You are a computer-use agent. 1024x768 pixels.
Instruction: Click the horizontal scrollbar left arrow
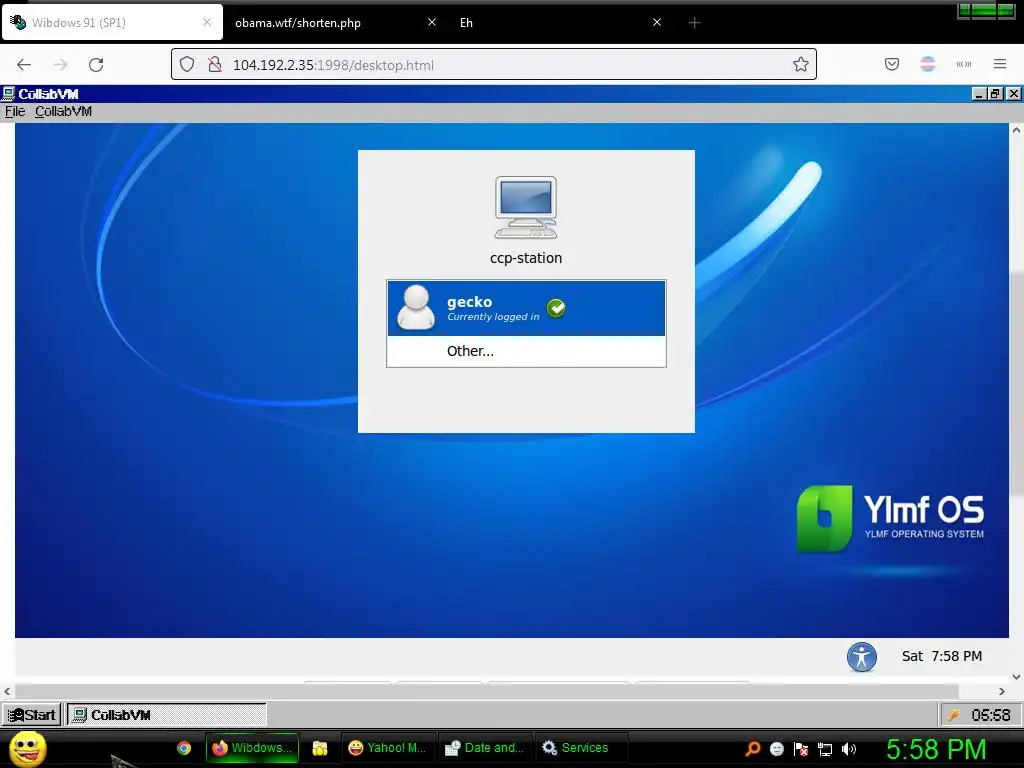coord(7,691)
